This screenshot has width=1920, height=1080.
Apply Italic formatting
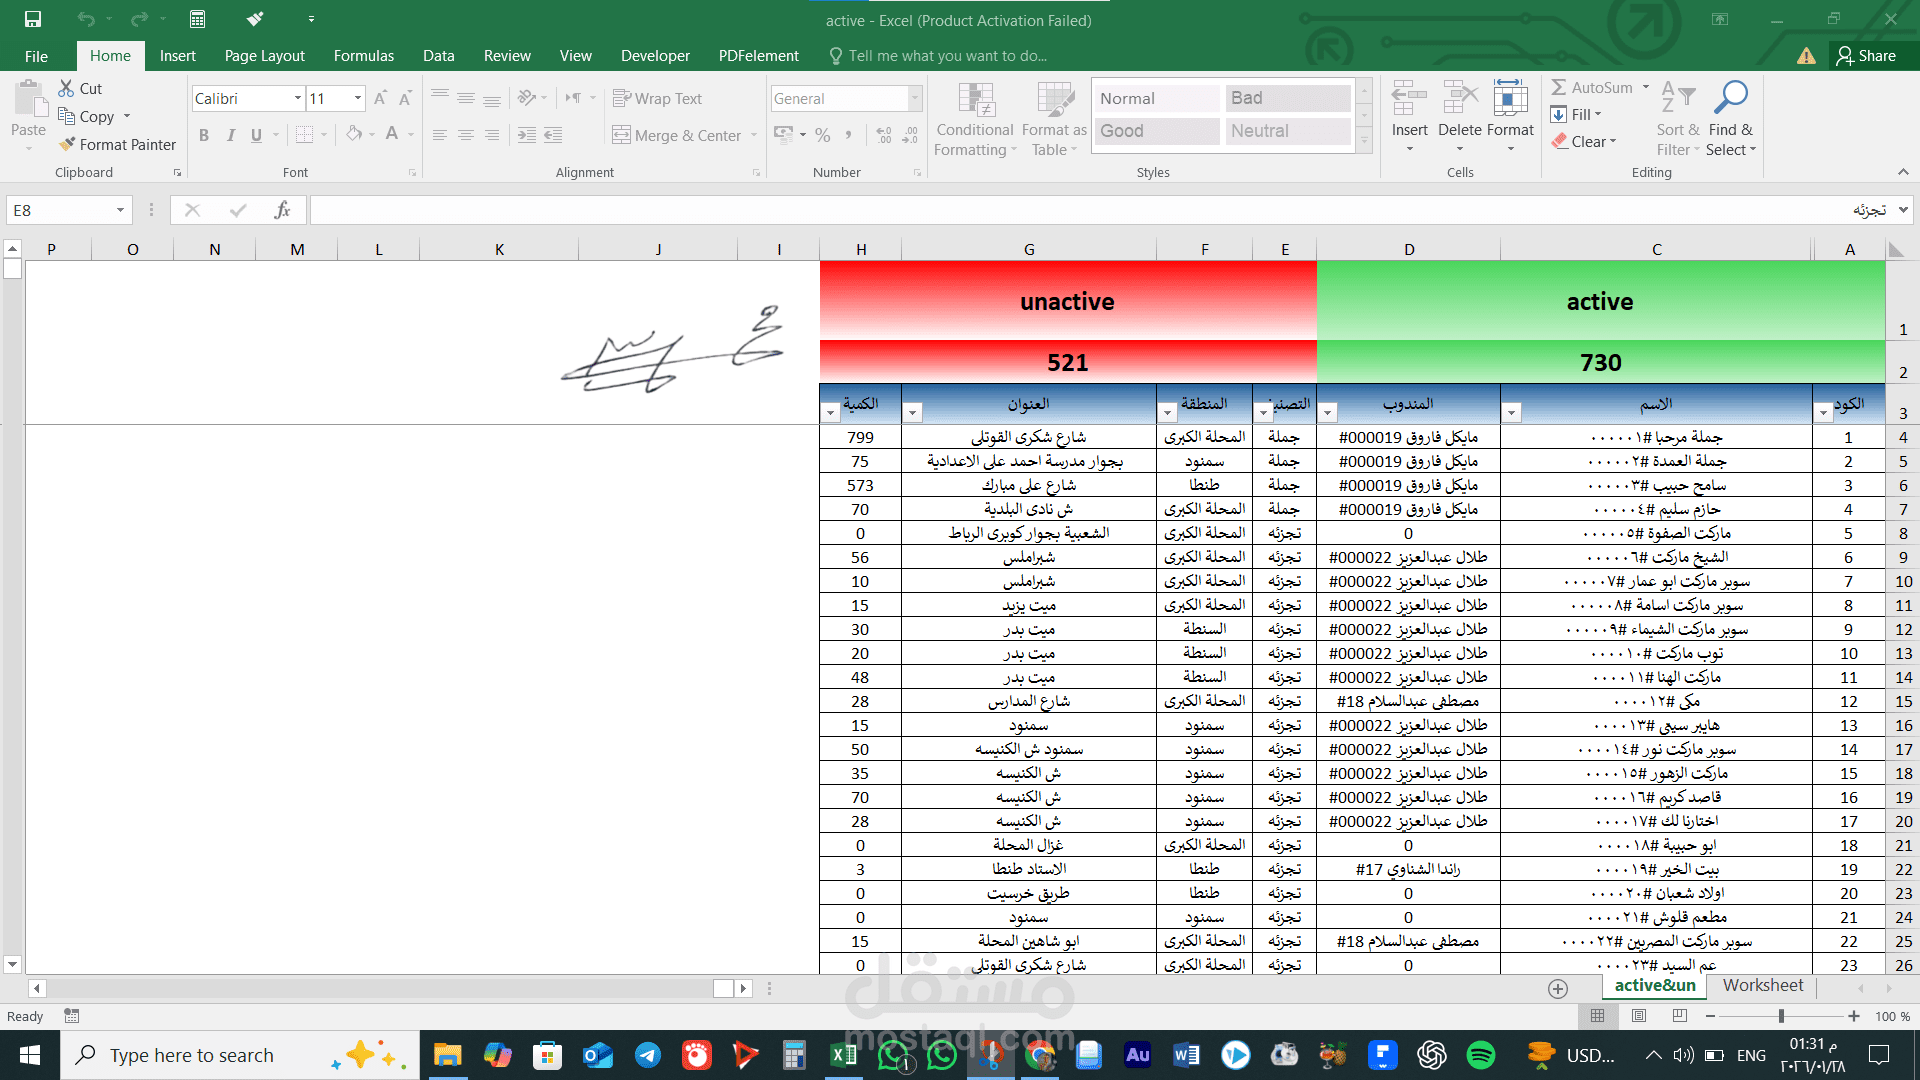point(231,135)
